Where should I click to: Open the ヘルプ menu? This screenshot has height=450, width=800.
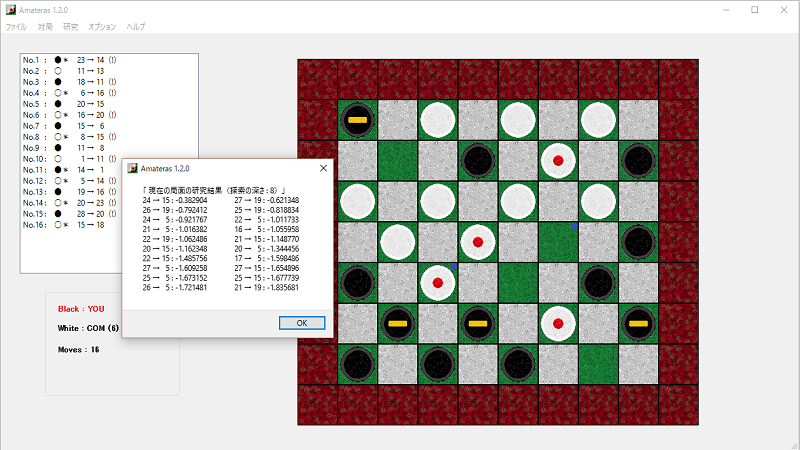tap(136, 27)
